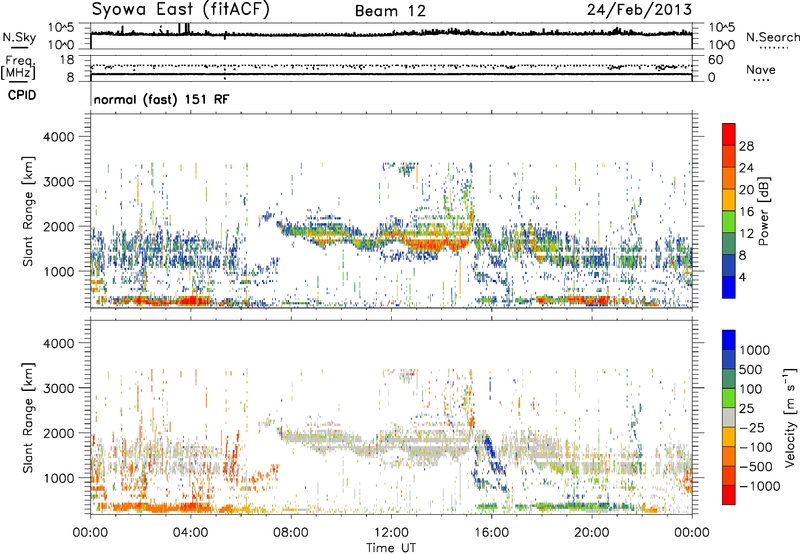Screen dimensions: 800x554
Task: Click the '28' tick on the Power color bar
Action: (746, 146)
